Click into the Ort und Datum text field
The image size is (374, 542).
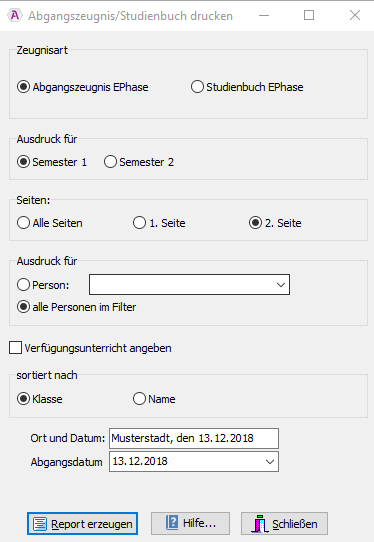pyautogui.click(x=194, y=438)
